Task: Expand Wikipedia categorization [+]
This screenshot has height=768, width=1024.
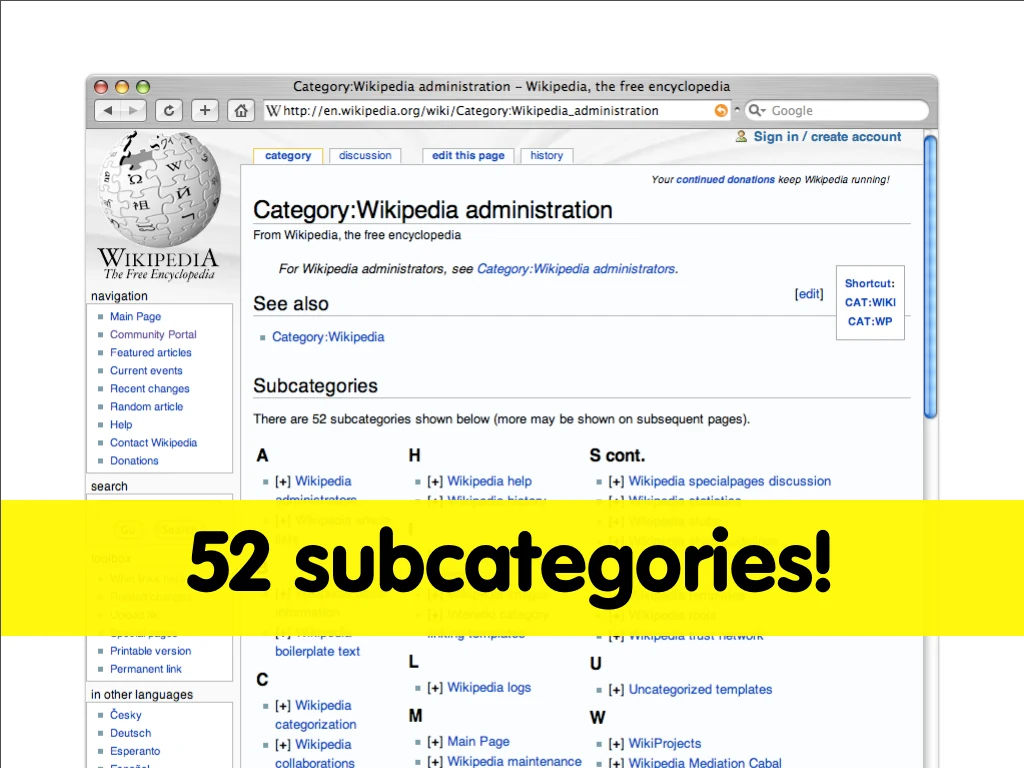Action: tap(283, 706)
